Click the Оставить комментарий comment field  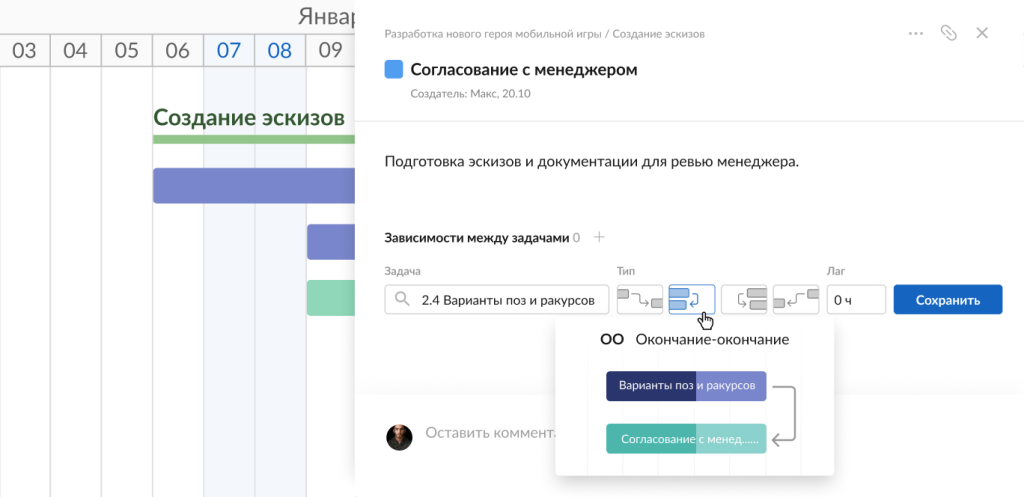[x=490, y=432]
